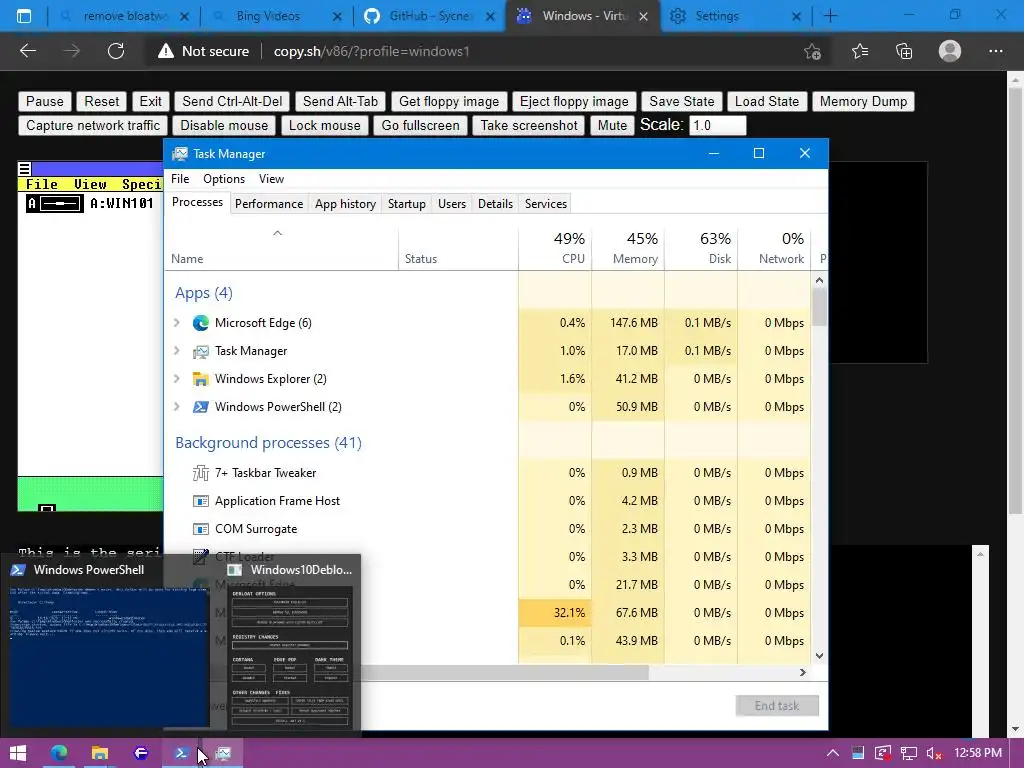
Task: Click the Task Manager process icon in list
Action: click(x=200, y=351)
